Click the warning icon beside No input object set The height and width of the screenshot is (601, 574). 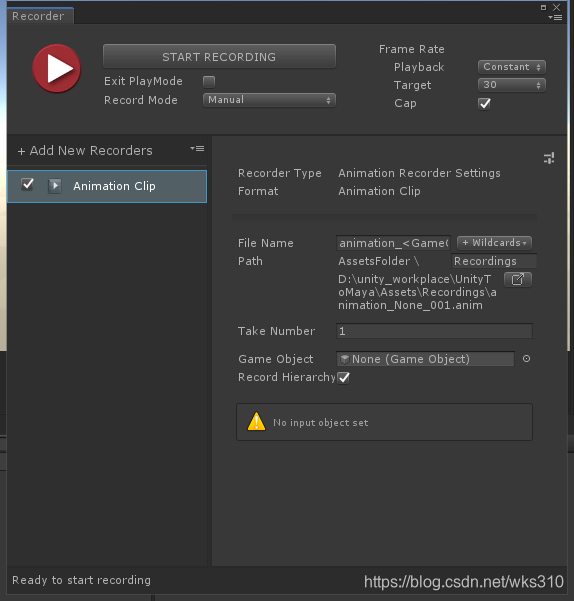(x=256, y=422)
